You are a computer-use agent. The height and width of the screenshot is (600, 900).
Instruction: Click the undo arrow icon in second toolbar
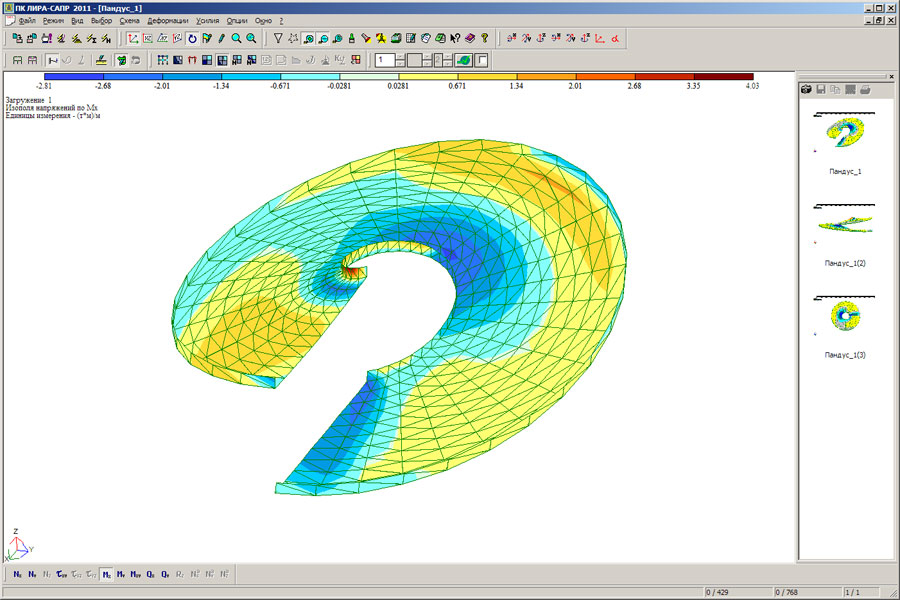pos(135,60)
